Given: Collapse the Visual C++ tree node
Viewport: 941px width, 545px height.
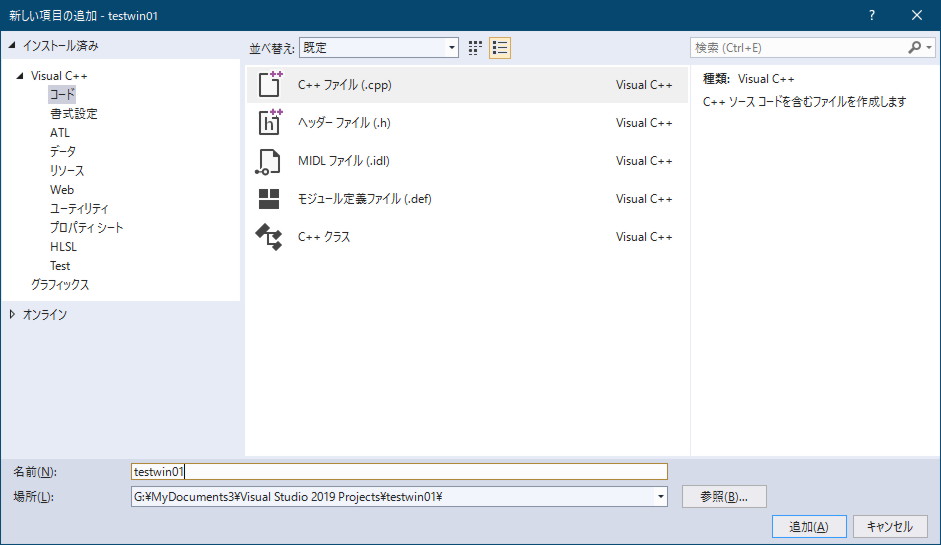Looking at the screenshot, I should [x=20, y=76].
